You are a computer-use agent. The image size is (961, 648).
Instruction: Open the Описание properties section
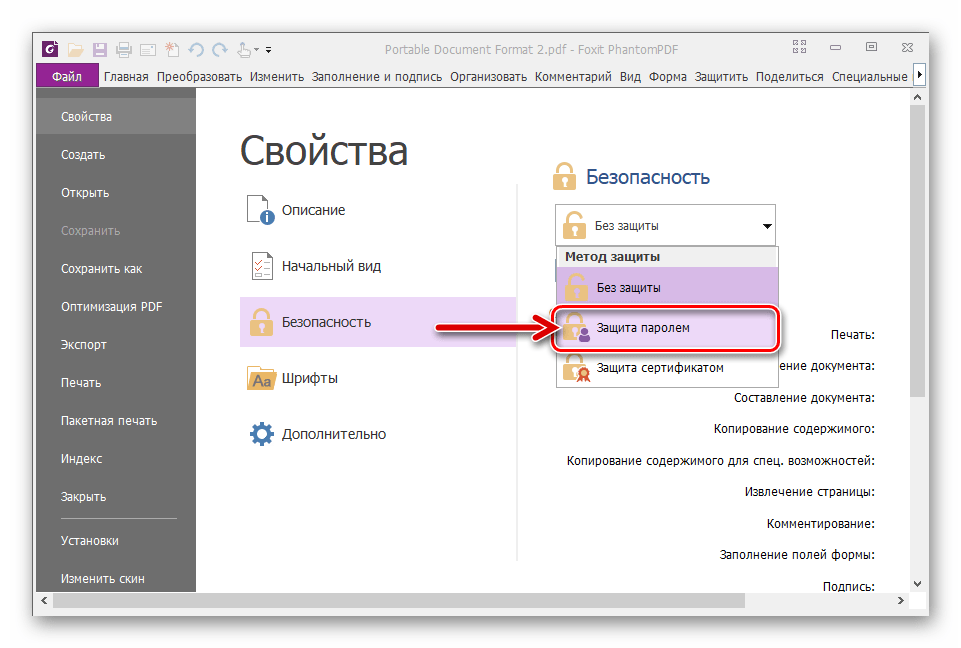pos(313,210)
